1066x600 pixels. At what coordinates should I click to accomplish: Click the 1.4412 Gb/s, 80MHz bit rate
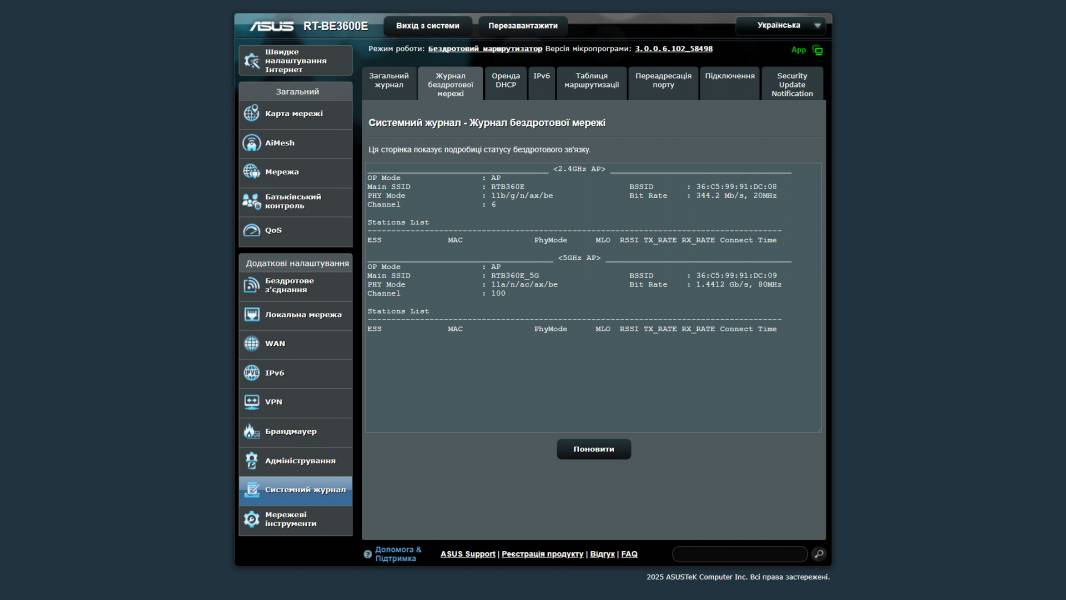[x=738, y=285]
